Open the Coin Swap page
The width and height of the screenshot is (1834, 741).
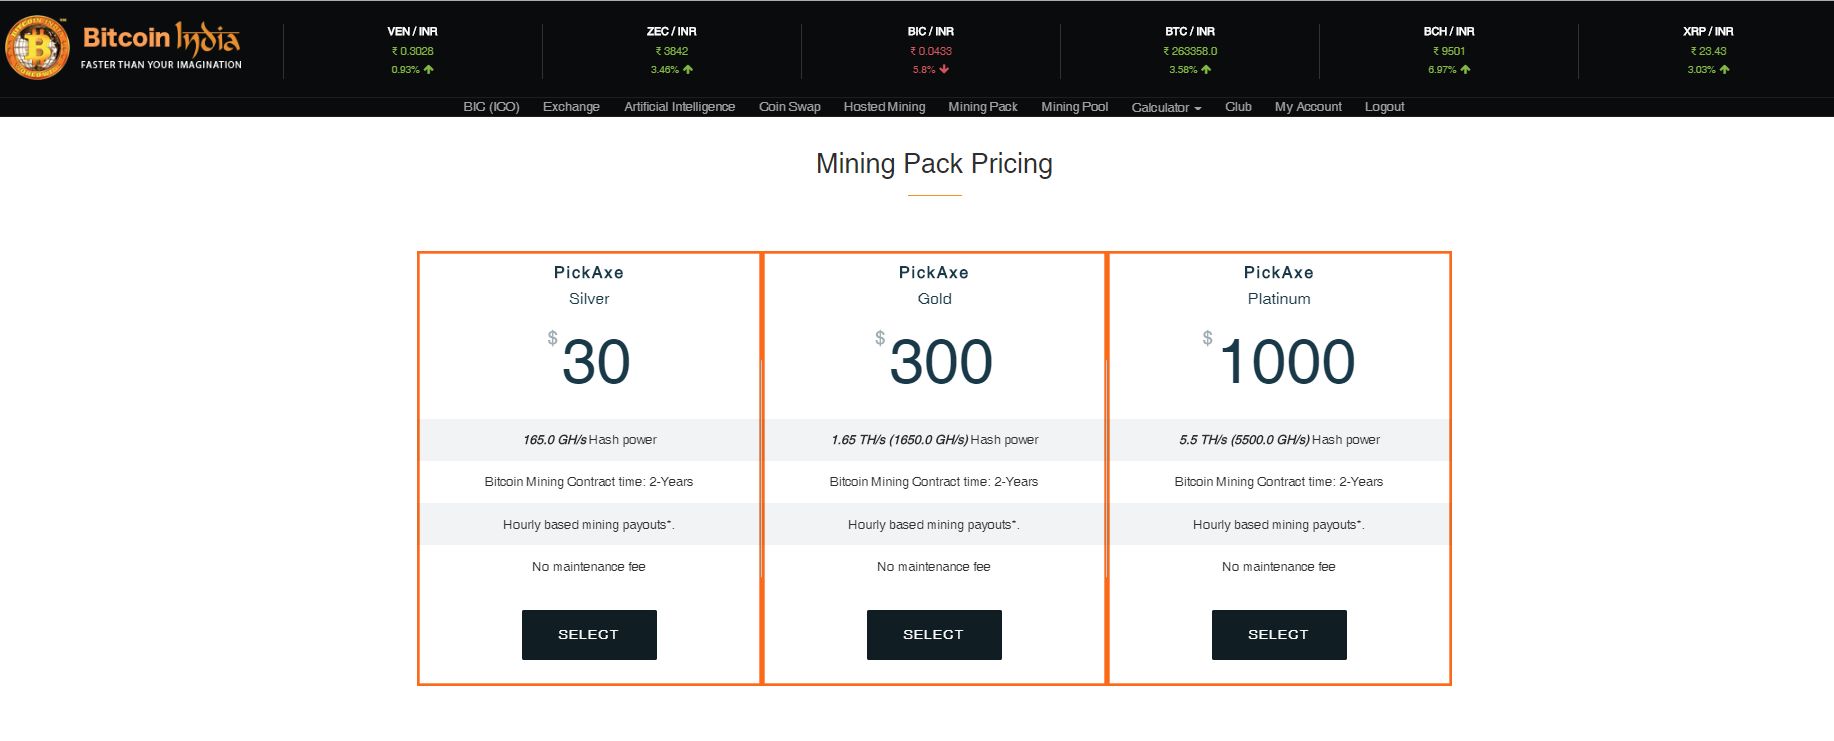[789, 107]
